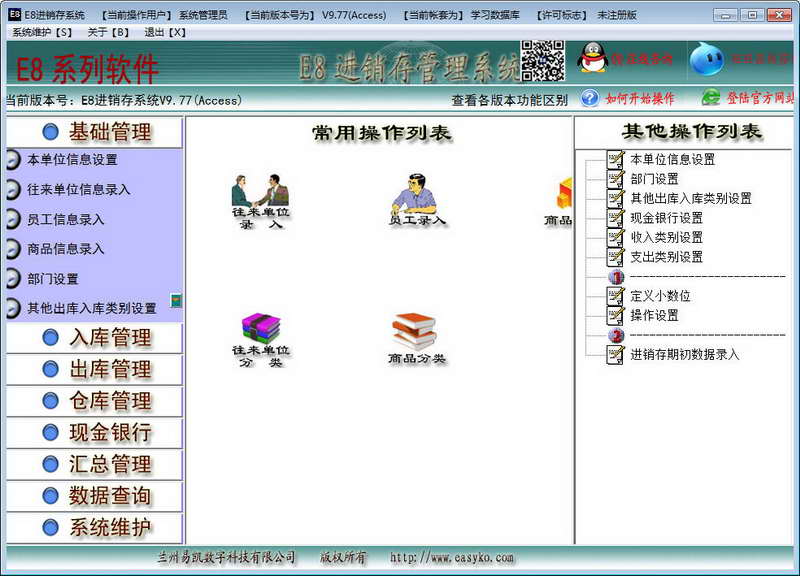The height and width of the screenshot is (576, 800).
Task: Click notepad icon beside 其他出库入库类别设置 in right list
Action: [x=615, y=198]
